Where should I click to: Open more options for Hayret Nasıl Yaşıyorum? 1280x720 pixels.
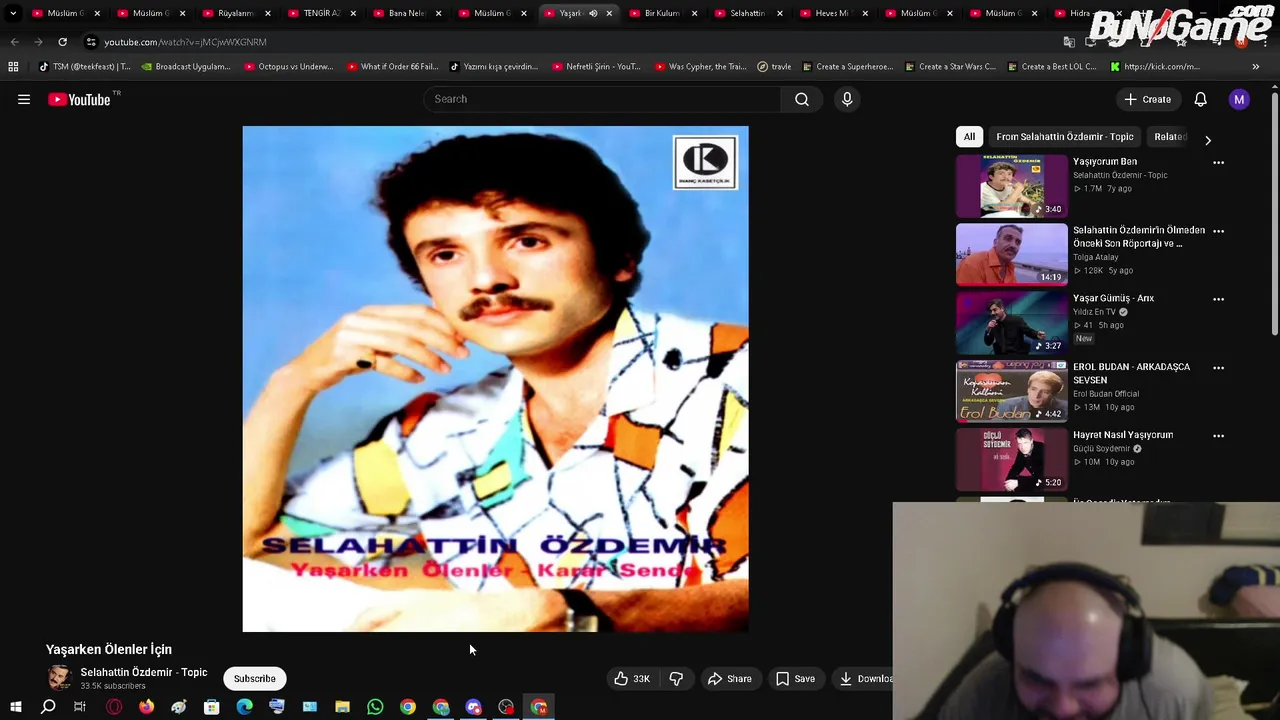point(1218,436)
